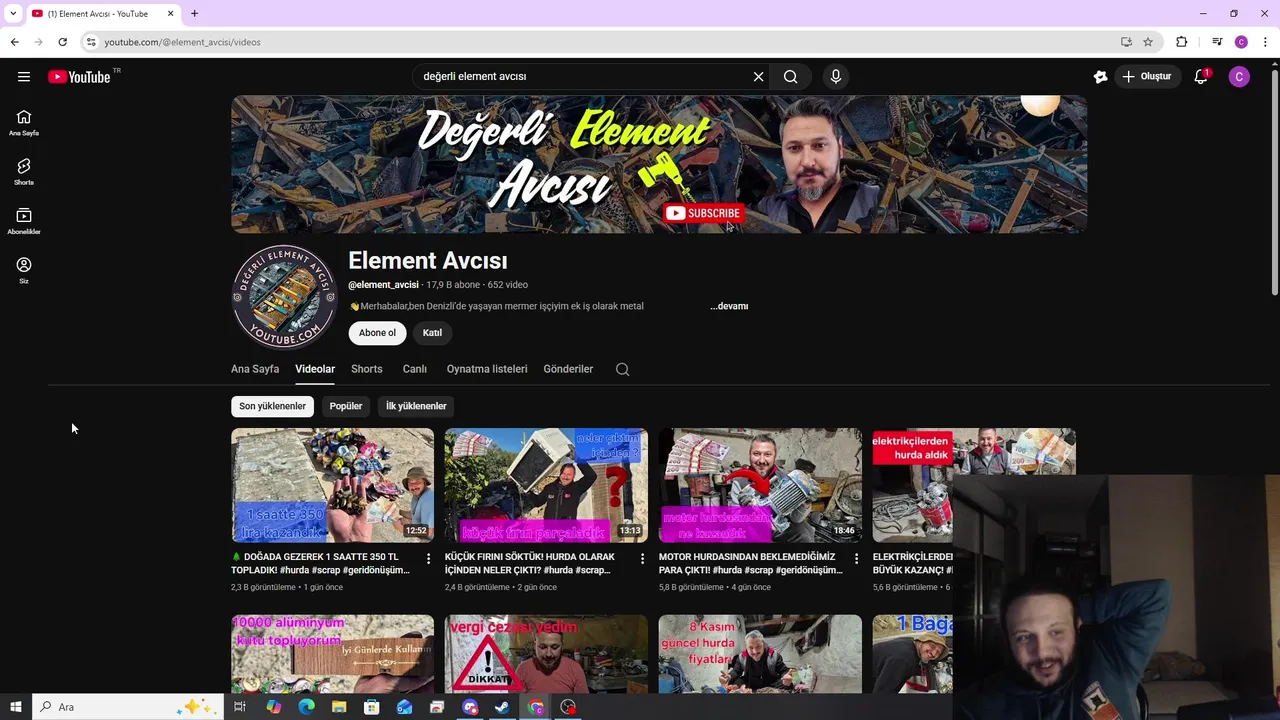Open the '10000 alüminyum kutu' video thumbnail

tap(333, 654)
